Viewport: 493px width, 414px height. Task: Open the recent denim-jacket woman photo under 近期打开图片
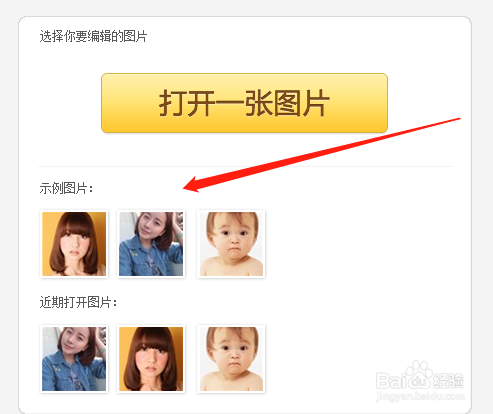point(74,359)
